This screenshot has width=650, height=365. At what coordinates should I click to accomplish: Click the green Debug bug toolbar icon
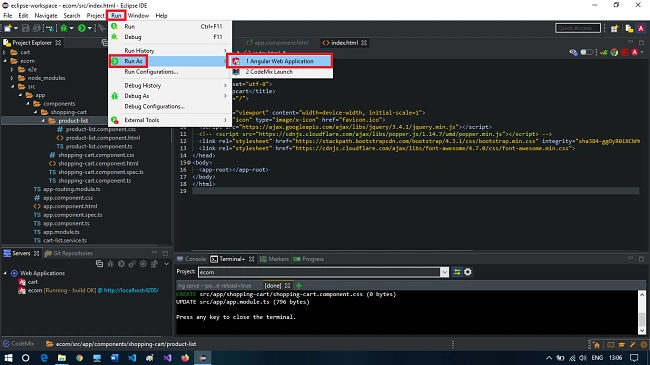point(63,28)
